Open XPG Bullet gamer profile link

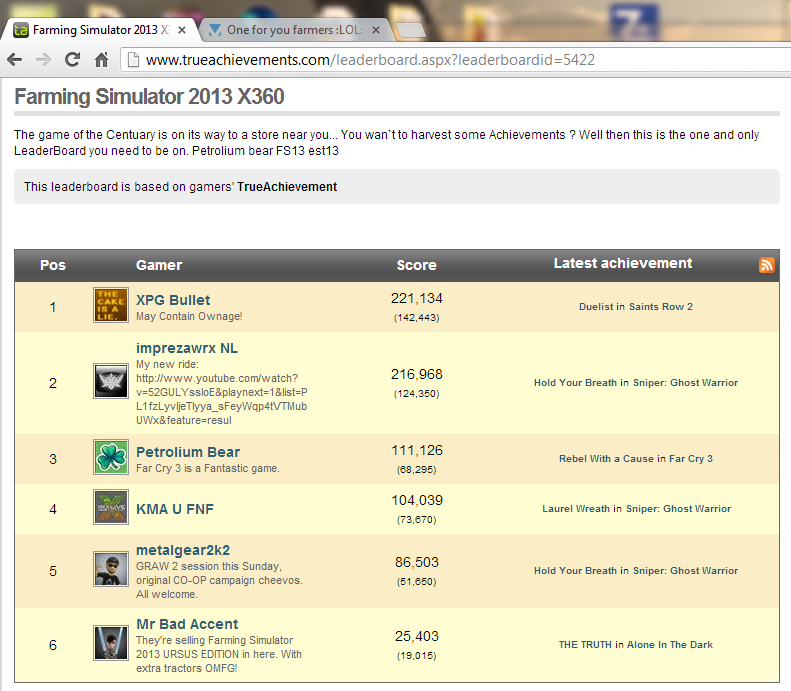point(173,300)
